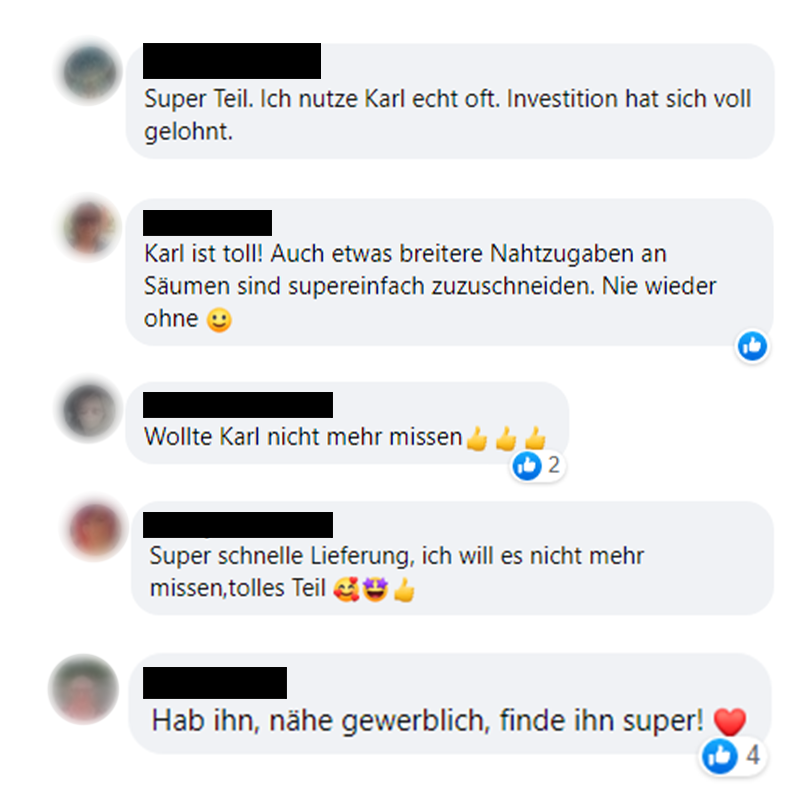This screenshot has height=800, width=800.
Task: Open avatar of 'Super schnelle Lieferung' commenter
Action: tap(95, 529)
